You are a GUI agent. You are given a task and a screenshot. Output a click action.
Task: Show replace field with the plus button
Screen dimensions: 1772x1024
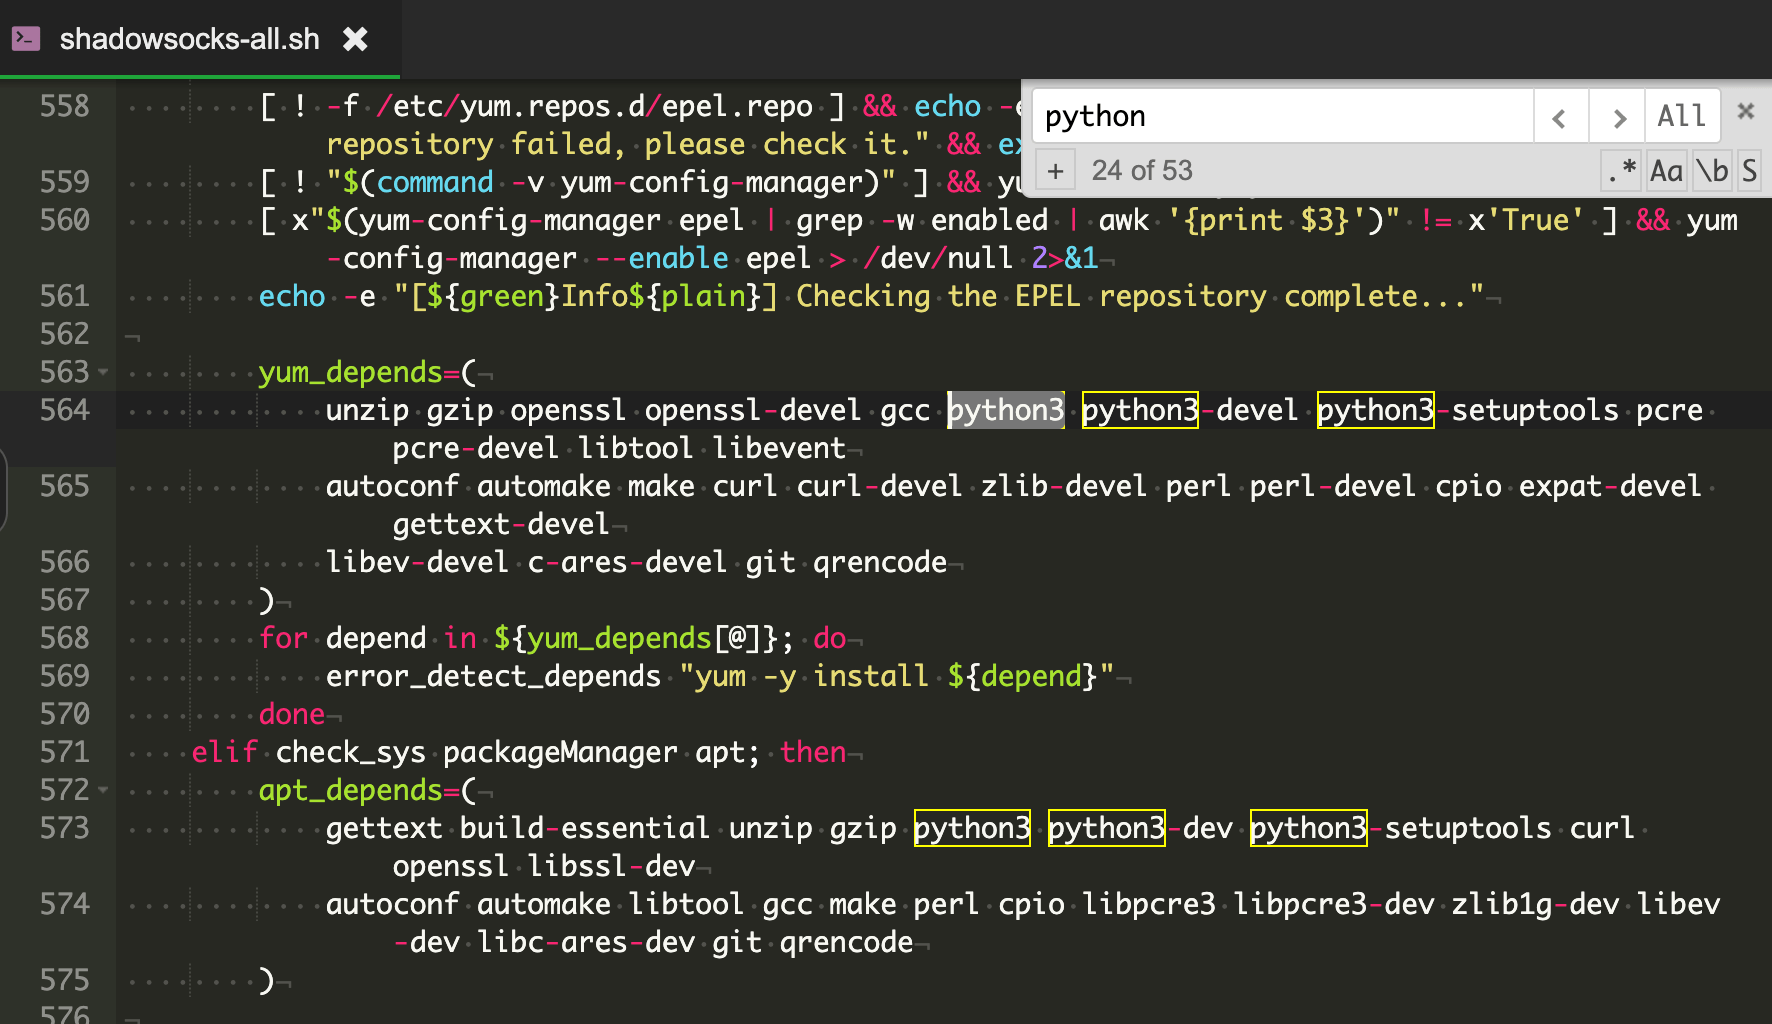point(1055,171)
